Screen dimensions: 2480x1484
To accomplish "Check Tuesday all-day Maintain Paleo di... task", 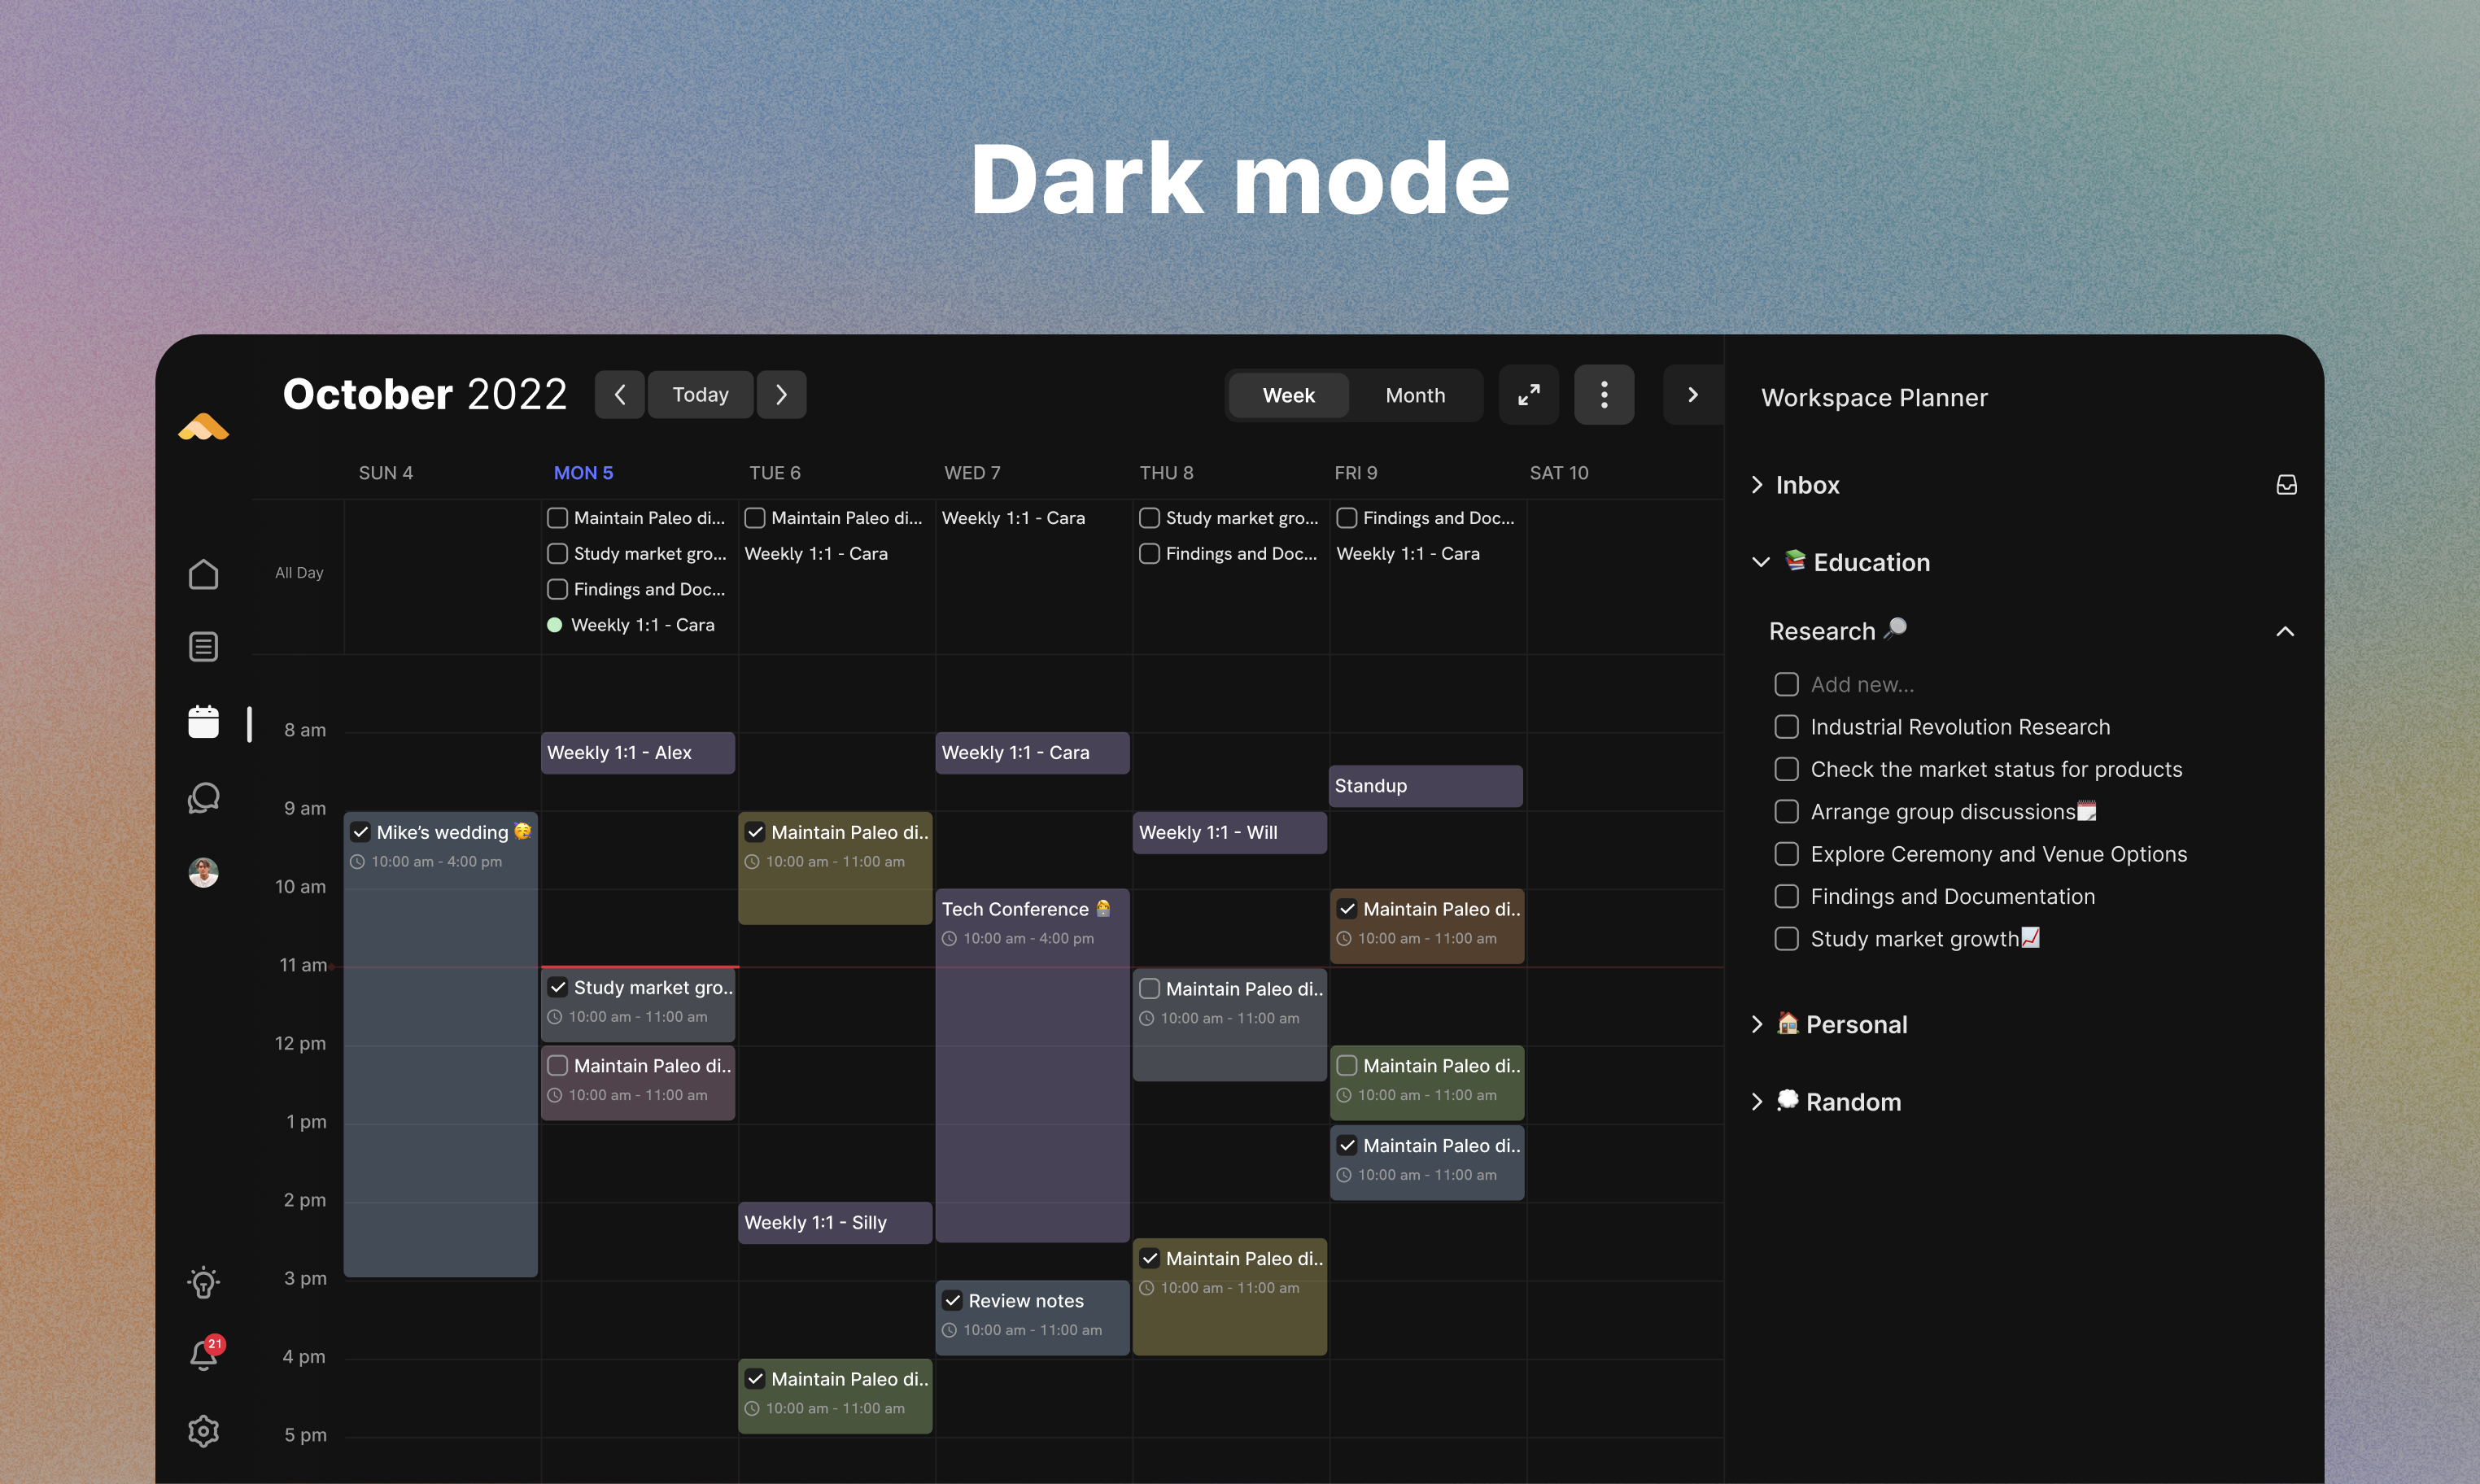I will click(754, 518).
